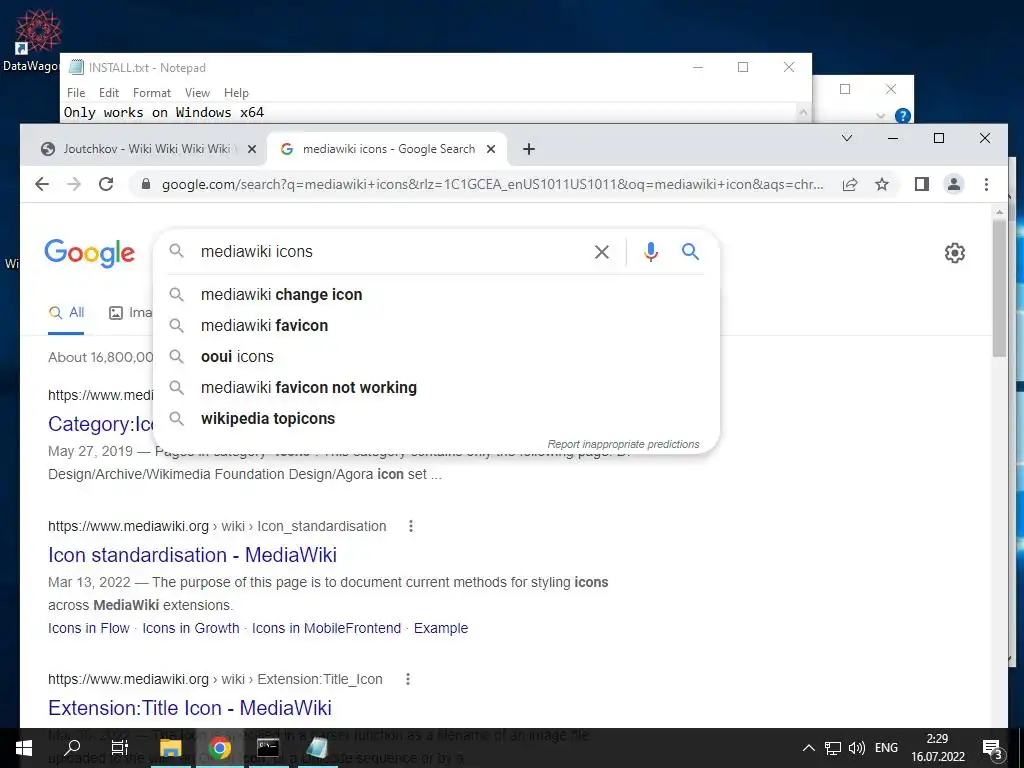Open the Chrome profile avatar
Screen dimensions: 1024x768
click(953, 185)
